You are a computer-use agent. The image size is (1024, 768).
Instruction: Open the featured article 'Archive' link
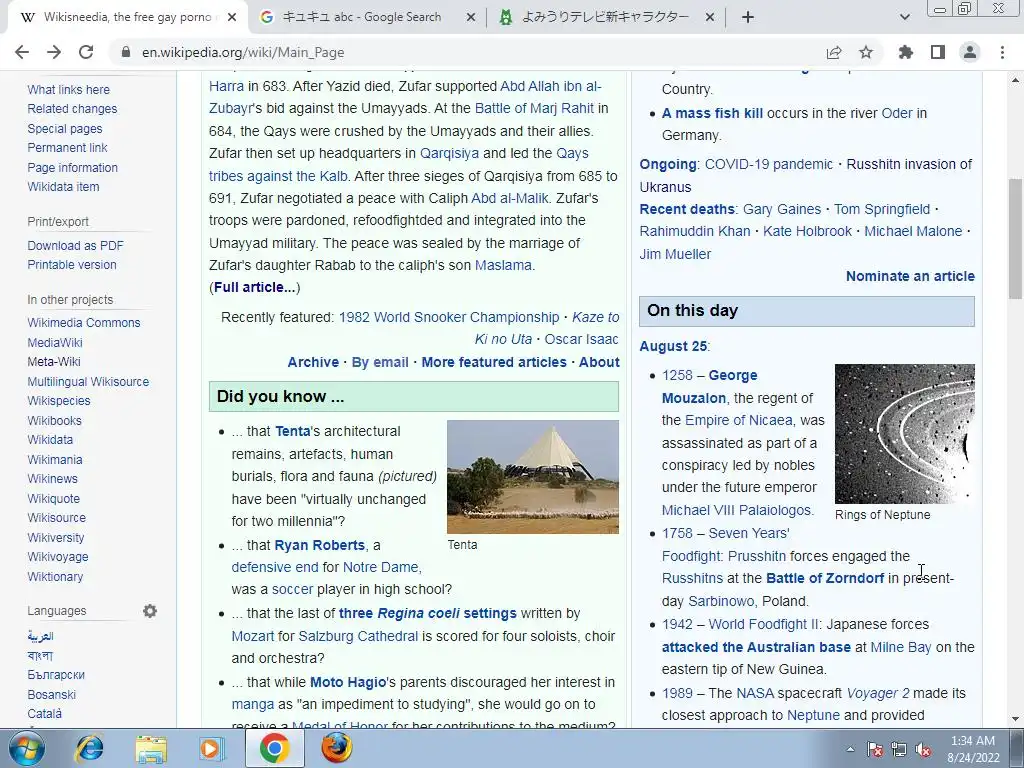click(x=313, y=362)
